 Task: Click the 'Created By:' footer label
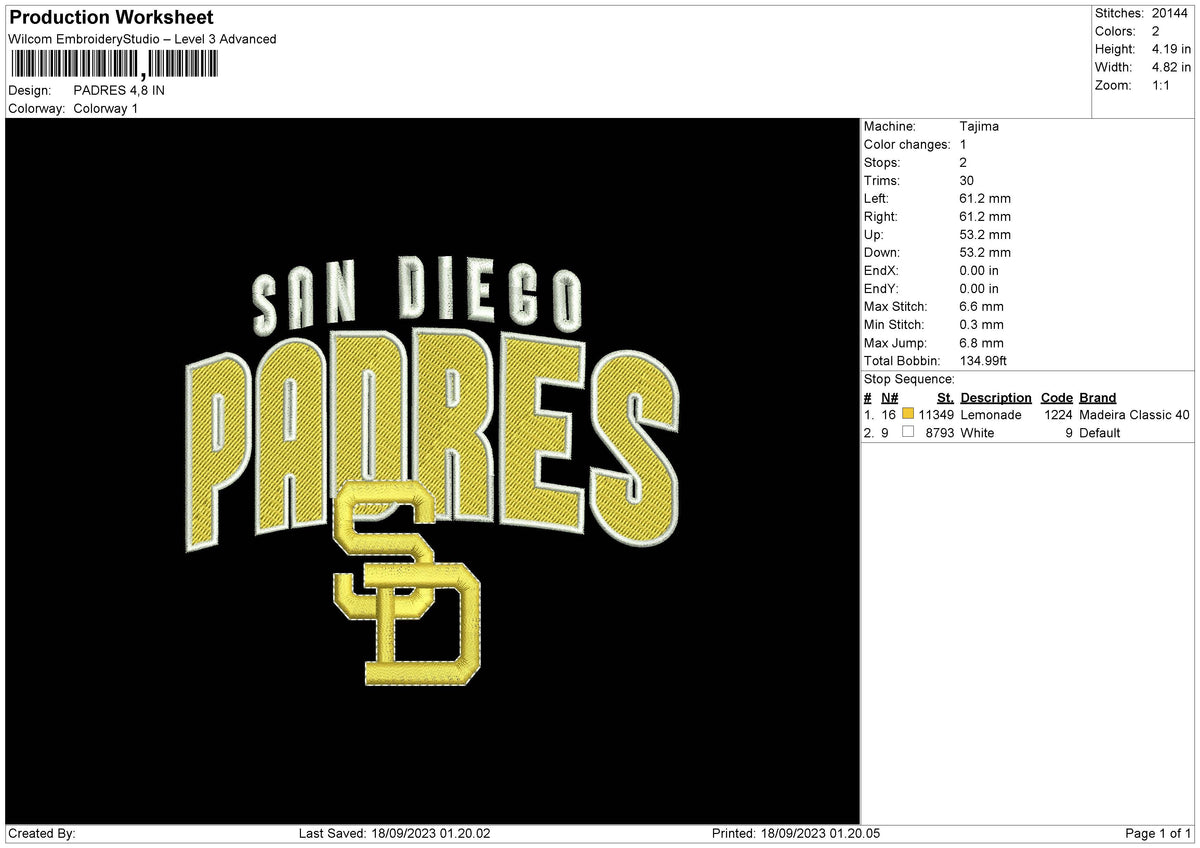click(x=42, y=834)
